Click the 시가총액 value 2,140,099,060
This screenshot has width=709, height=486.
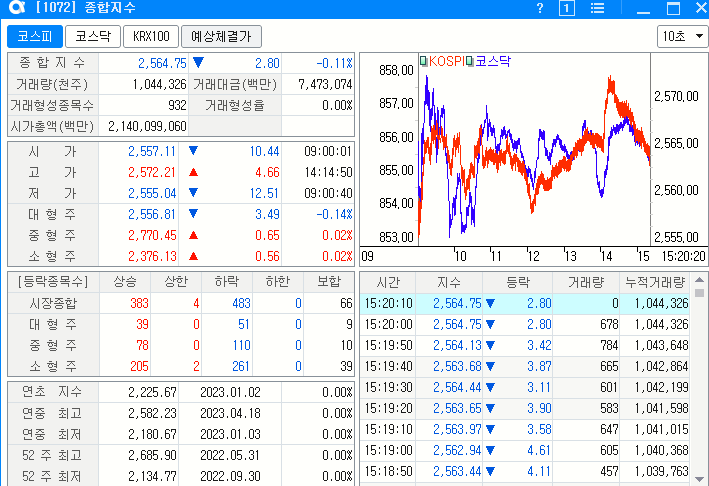(x=147, y=126)
